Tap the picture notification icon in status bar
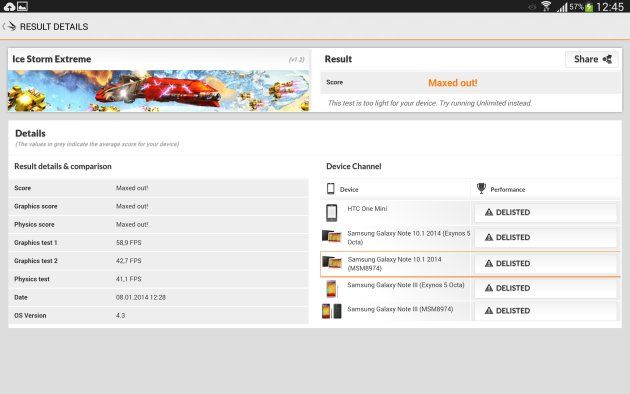This screenshot has height=394, width=630. (x=22, y=6)
